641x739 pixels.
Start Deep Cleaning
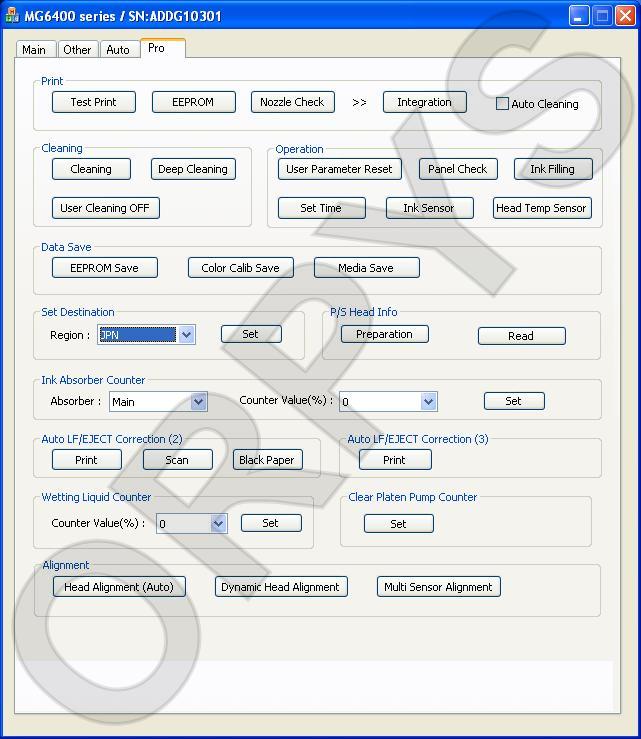tap(193, 169)
